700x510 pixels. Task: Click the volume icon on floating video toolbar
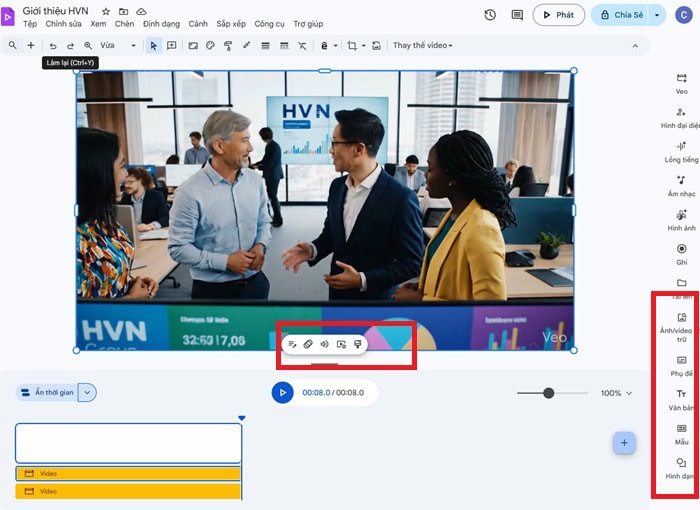[325, 344]
